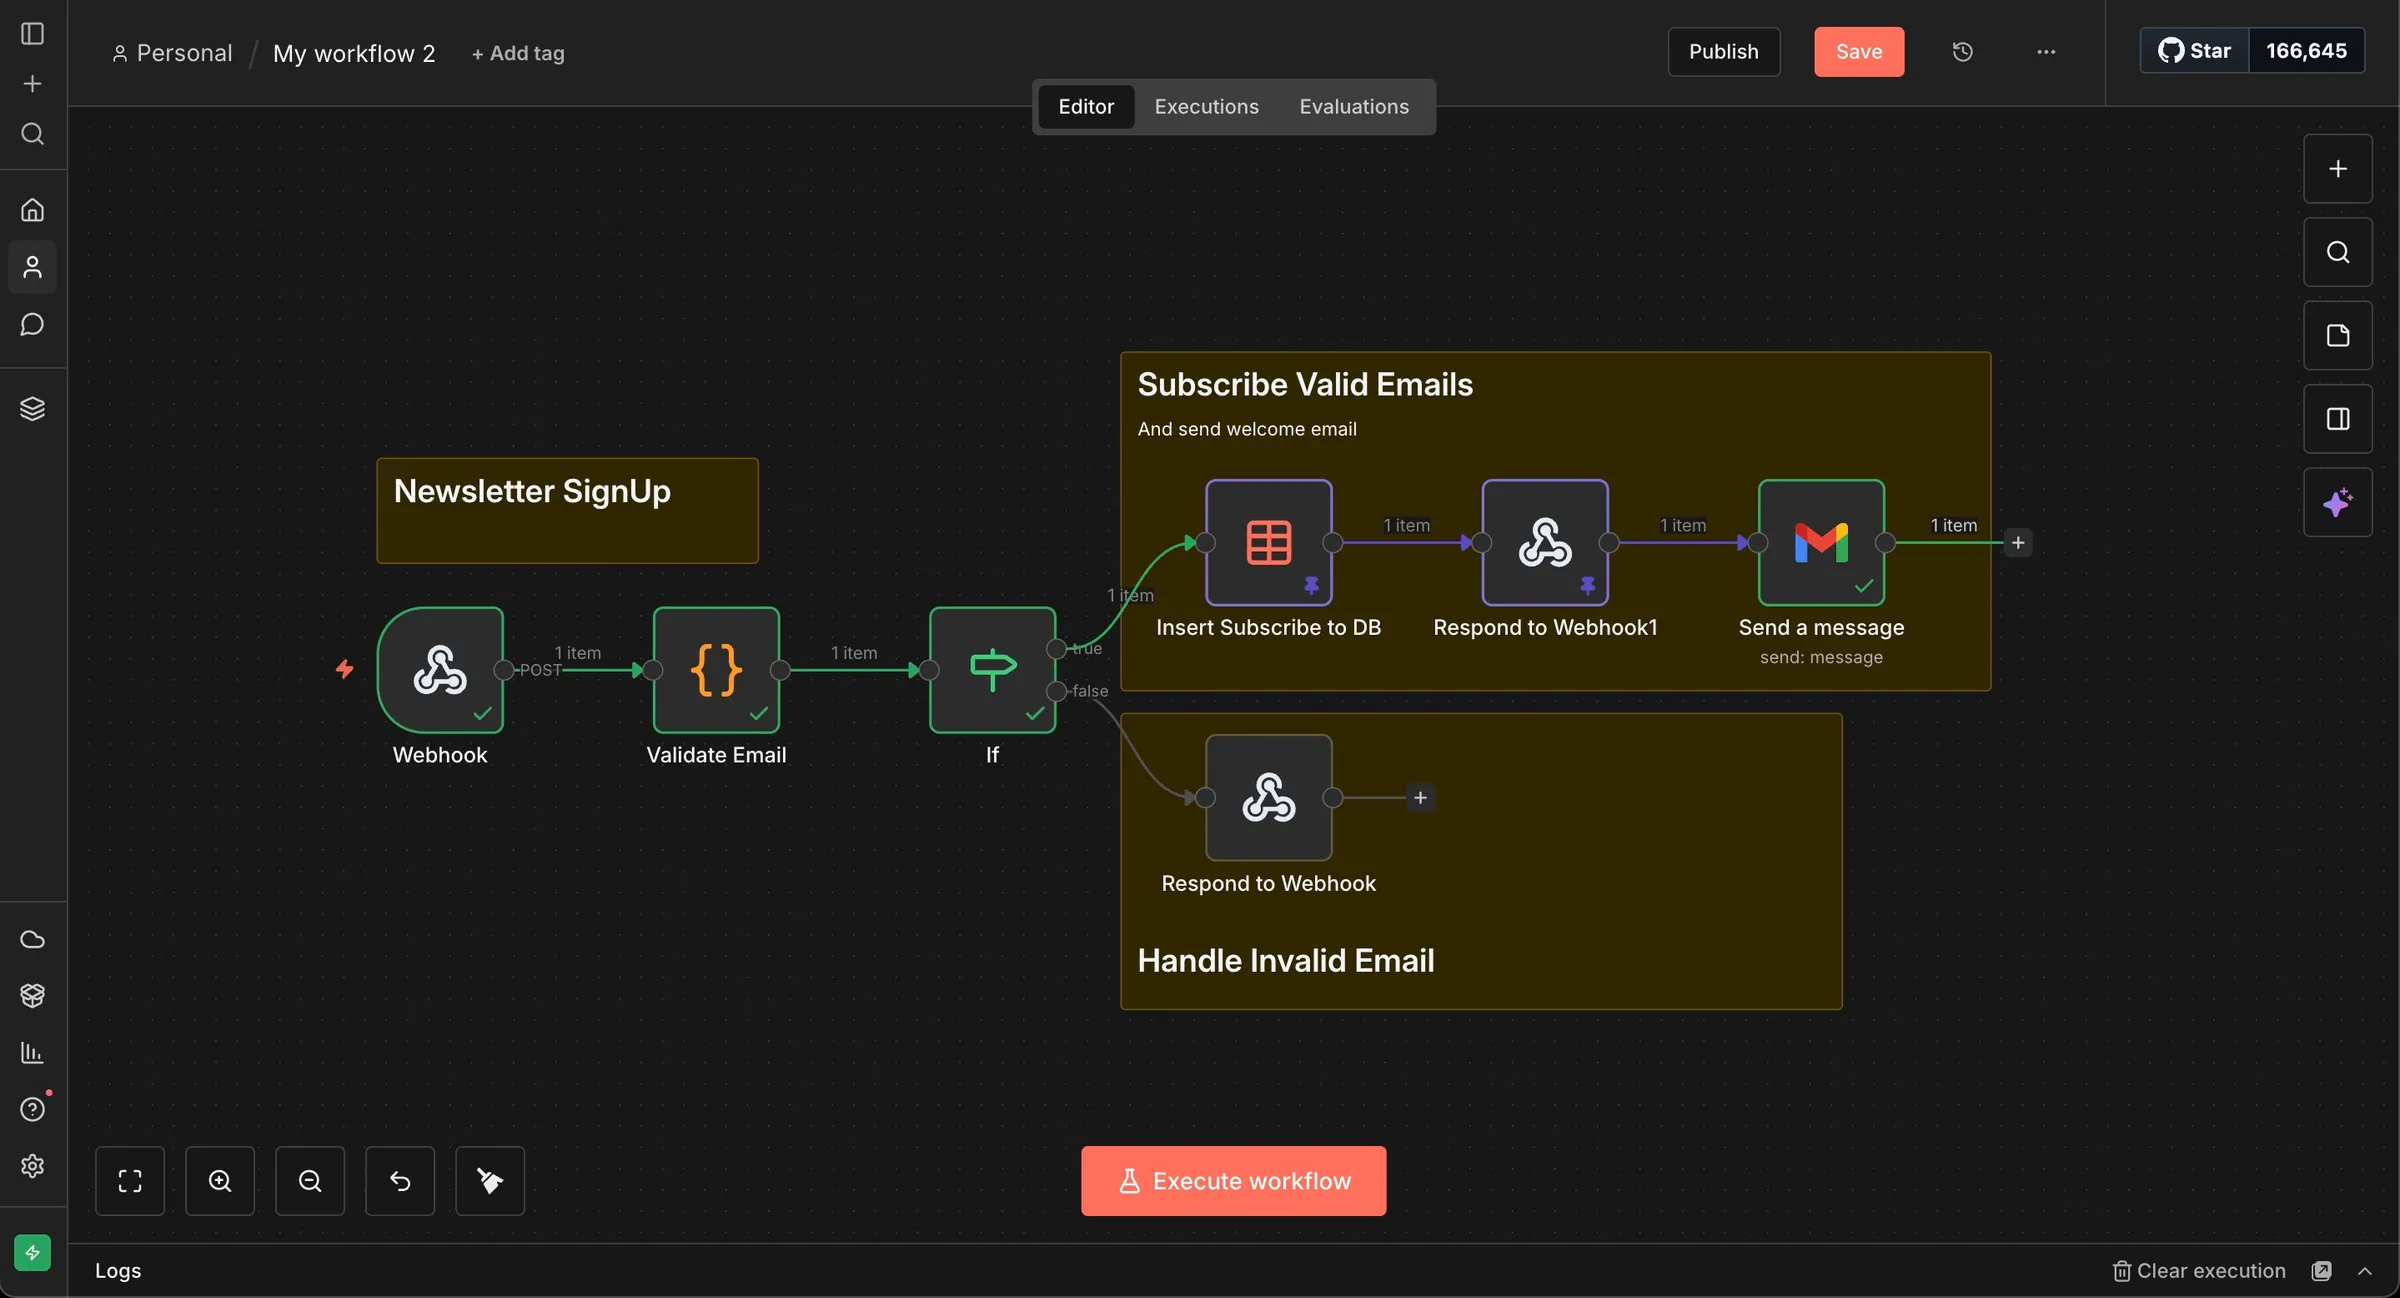The height and width of the screenshot is (1298, 2400).
Task: Open the three-dot workflow options menu
Action: [x=2046, y=52]
